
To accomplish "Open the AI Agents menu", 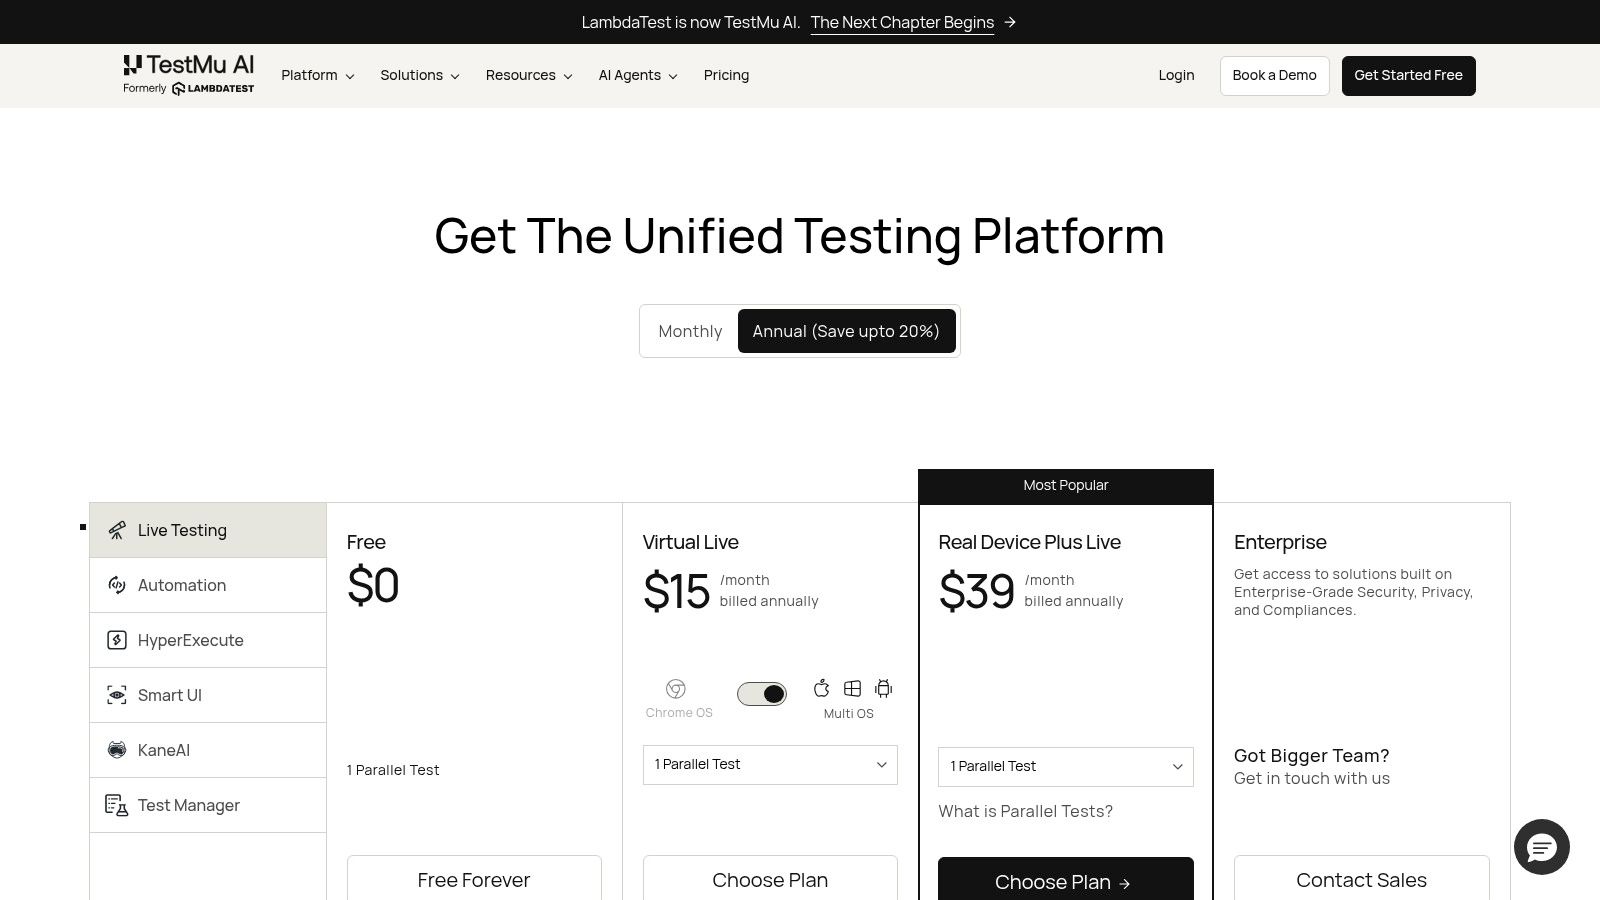I will (x=637, y=75).
